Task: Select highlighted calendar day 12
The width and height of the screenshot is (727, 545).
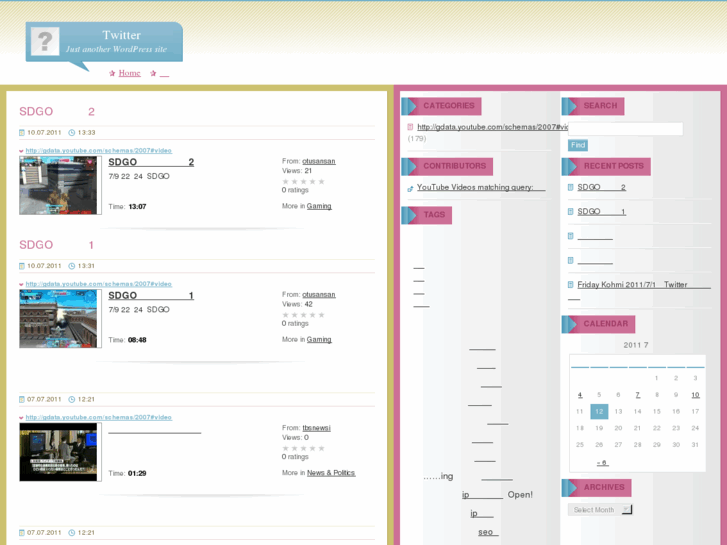Action: pos(599,411)
